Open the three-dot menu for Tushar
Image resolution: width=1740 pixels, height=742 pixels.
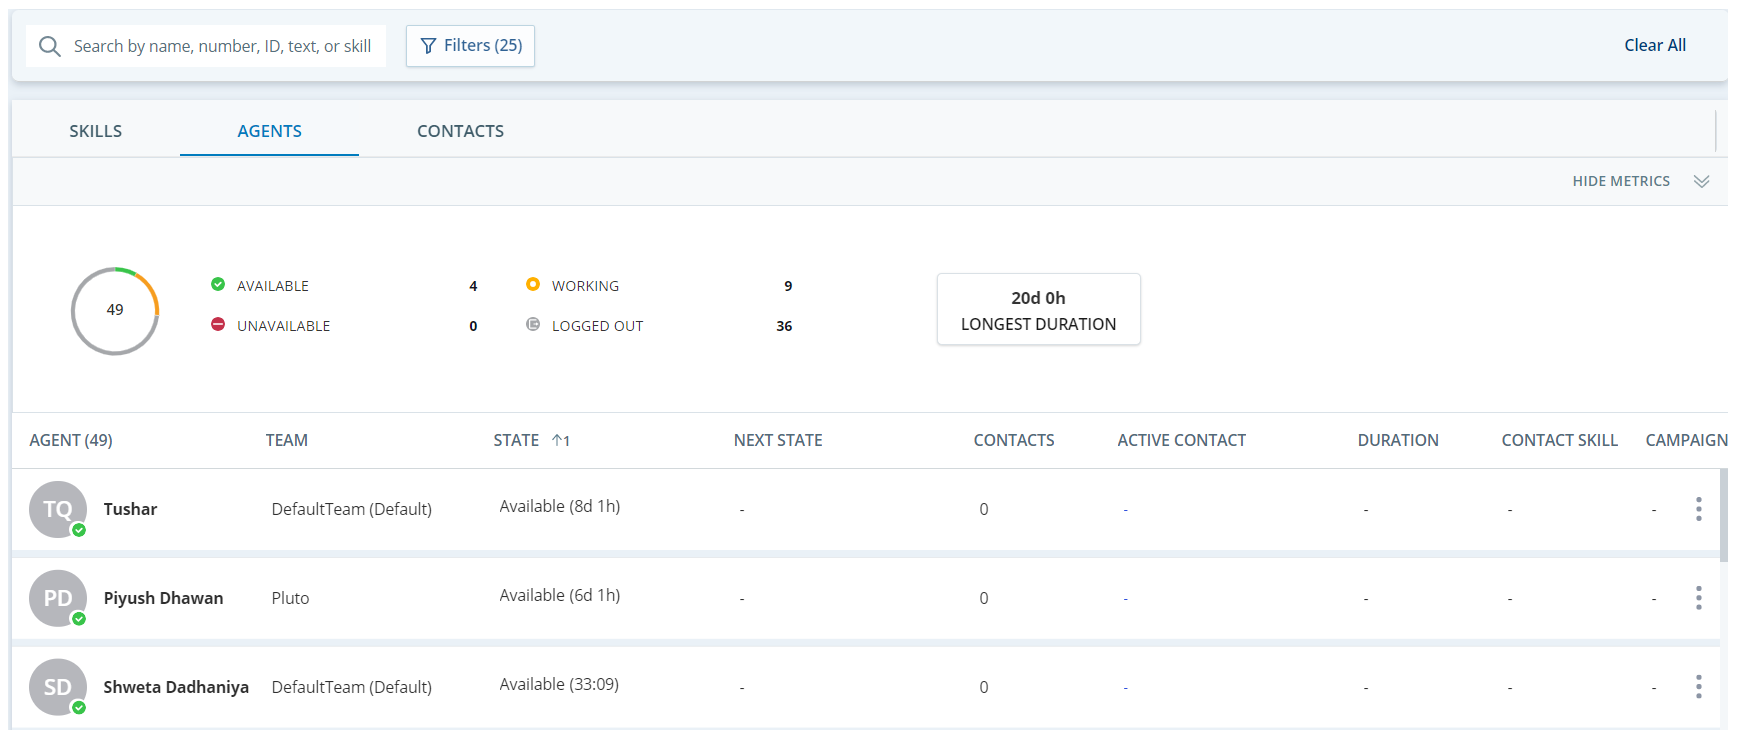coord(1698,509)
